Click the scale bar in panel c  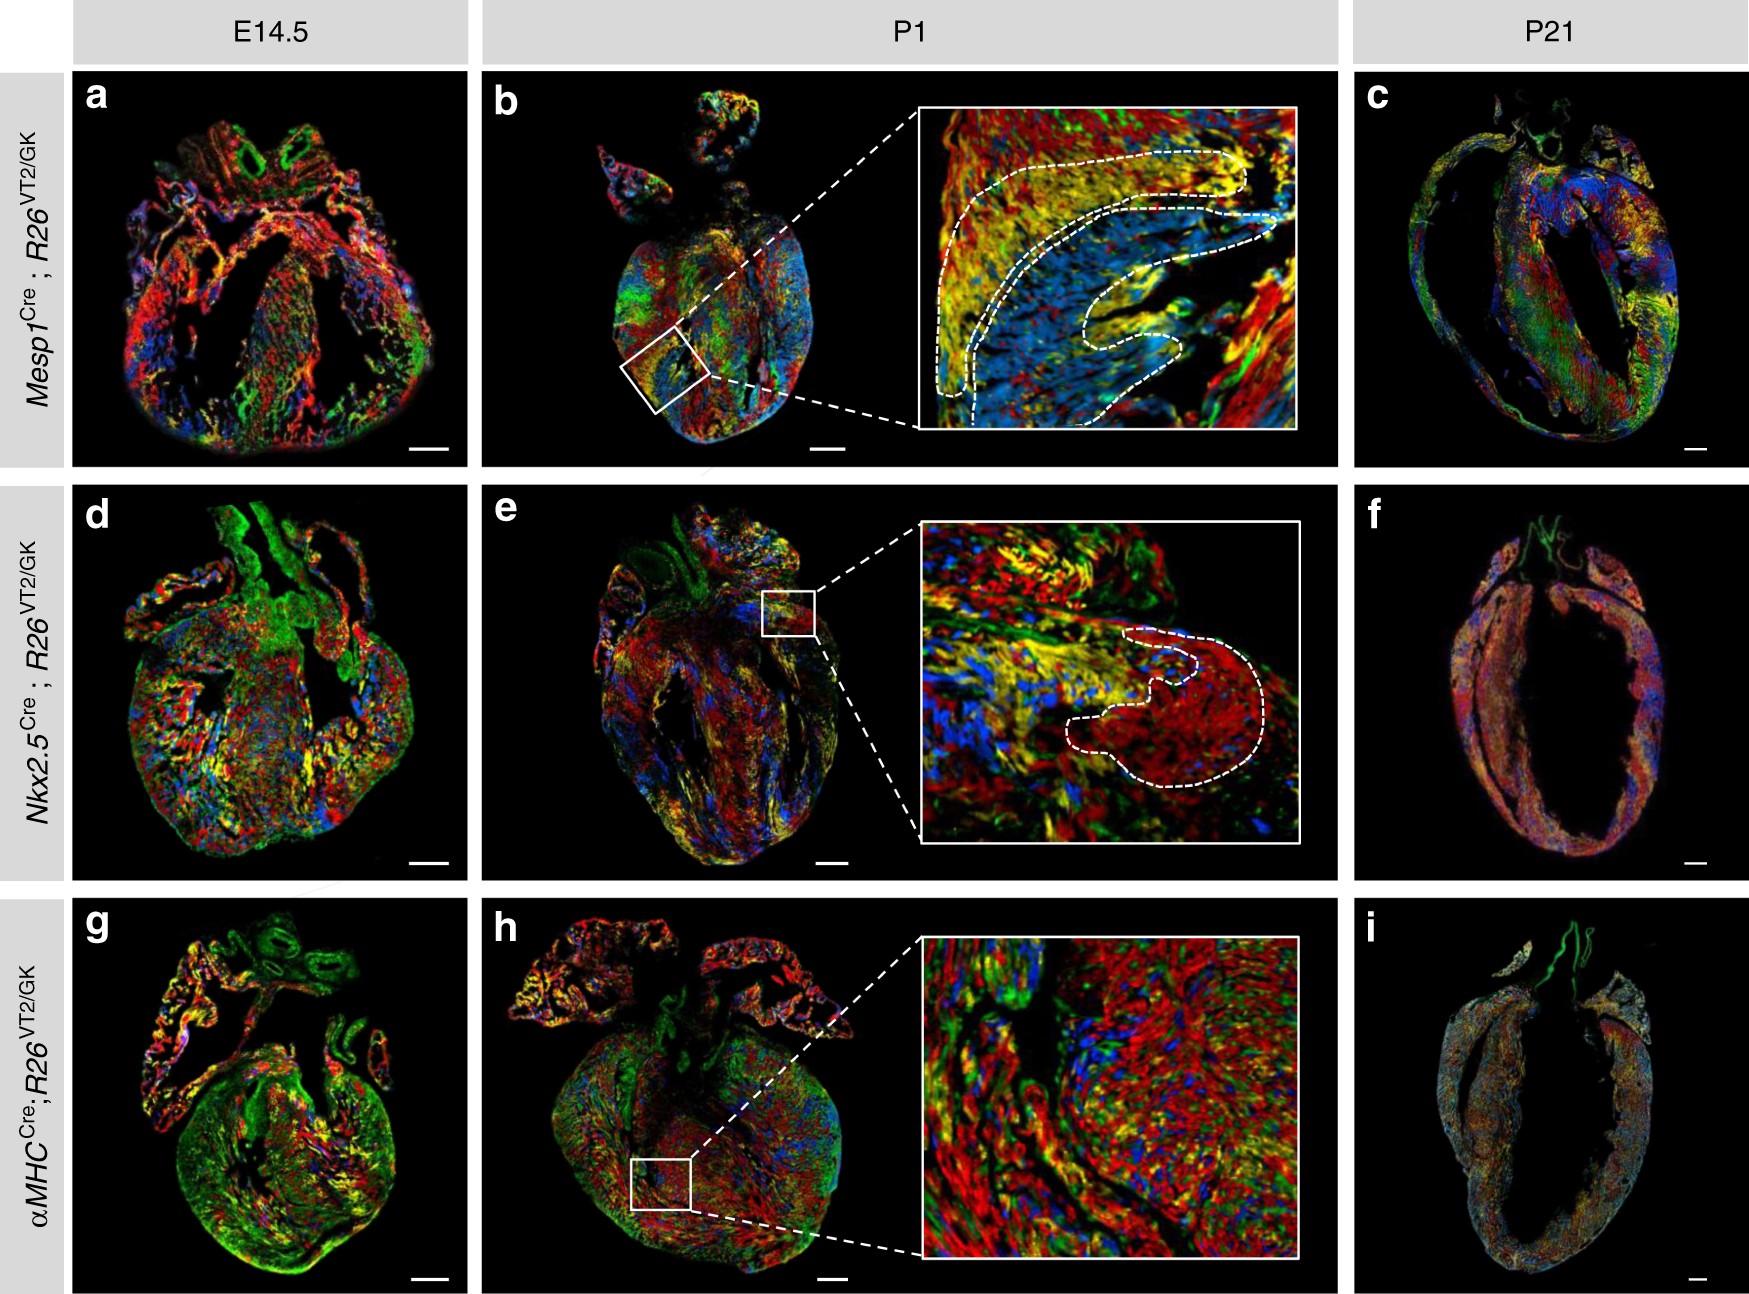(x=1695, y=450)
